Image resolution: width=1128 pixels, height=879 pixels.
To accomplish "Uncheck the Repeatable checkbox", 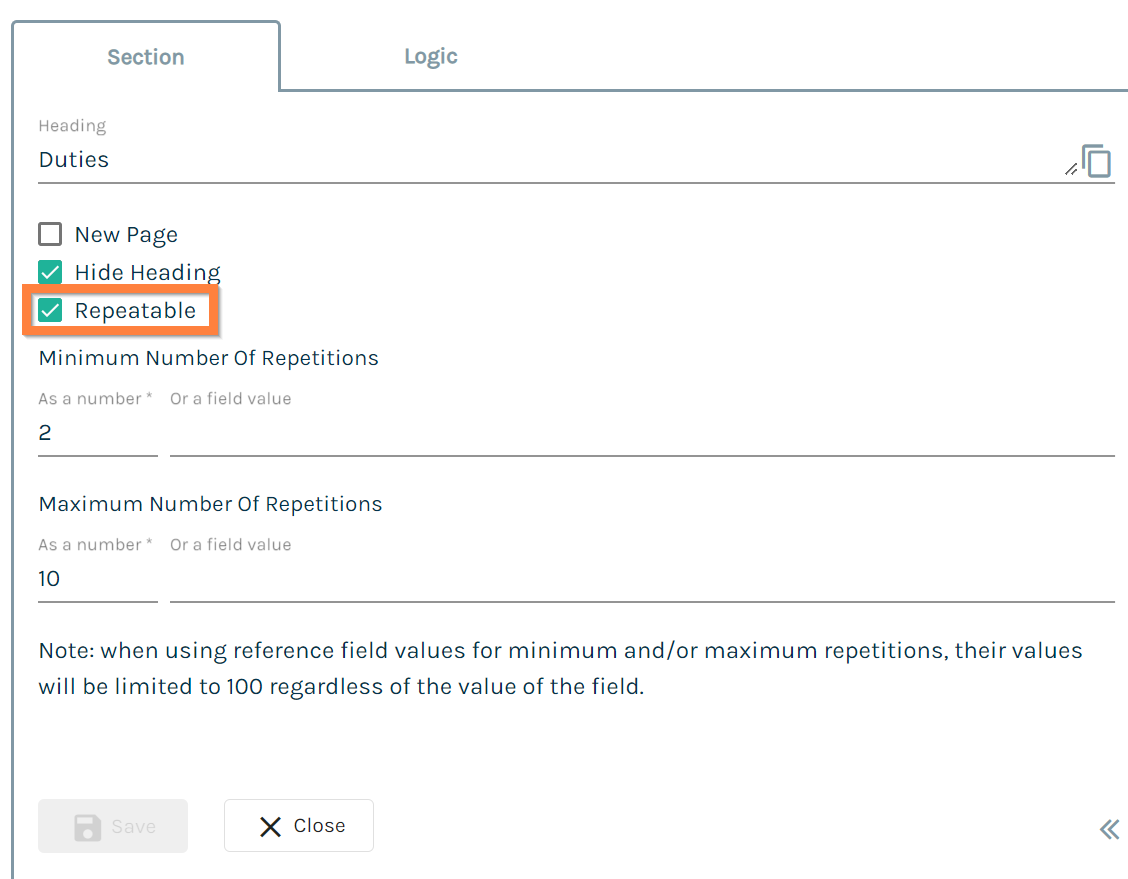I will [50, 311].
